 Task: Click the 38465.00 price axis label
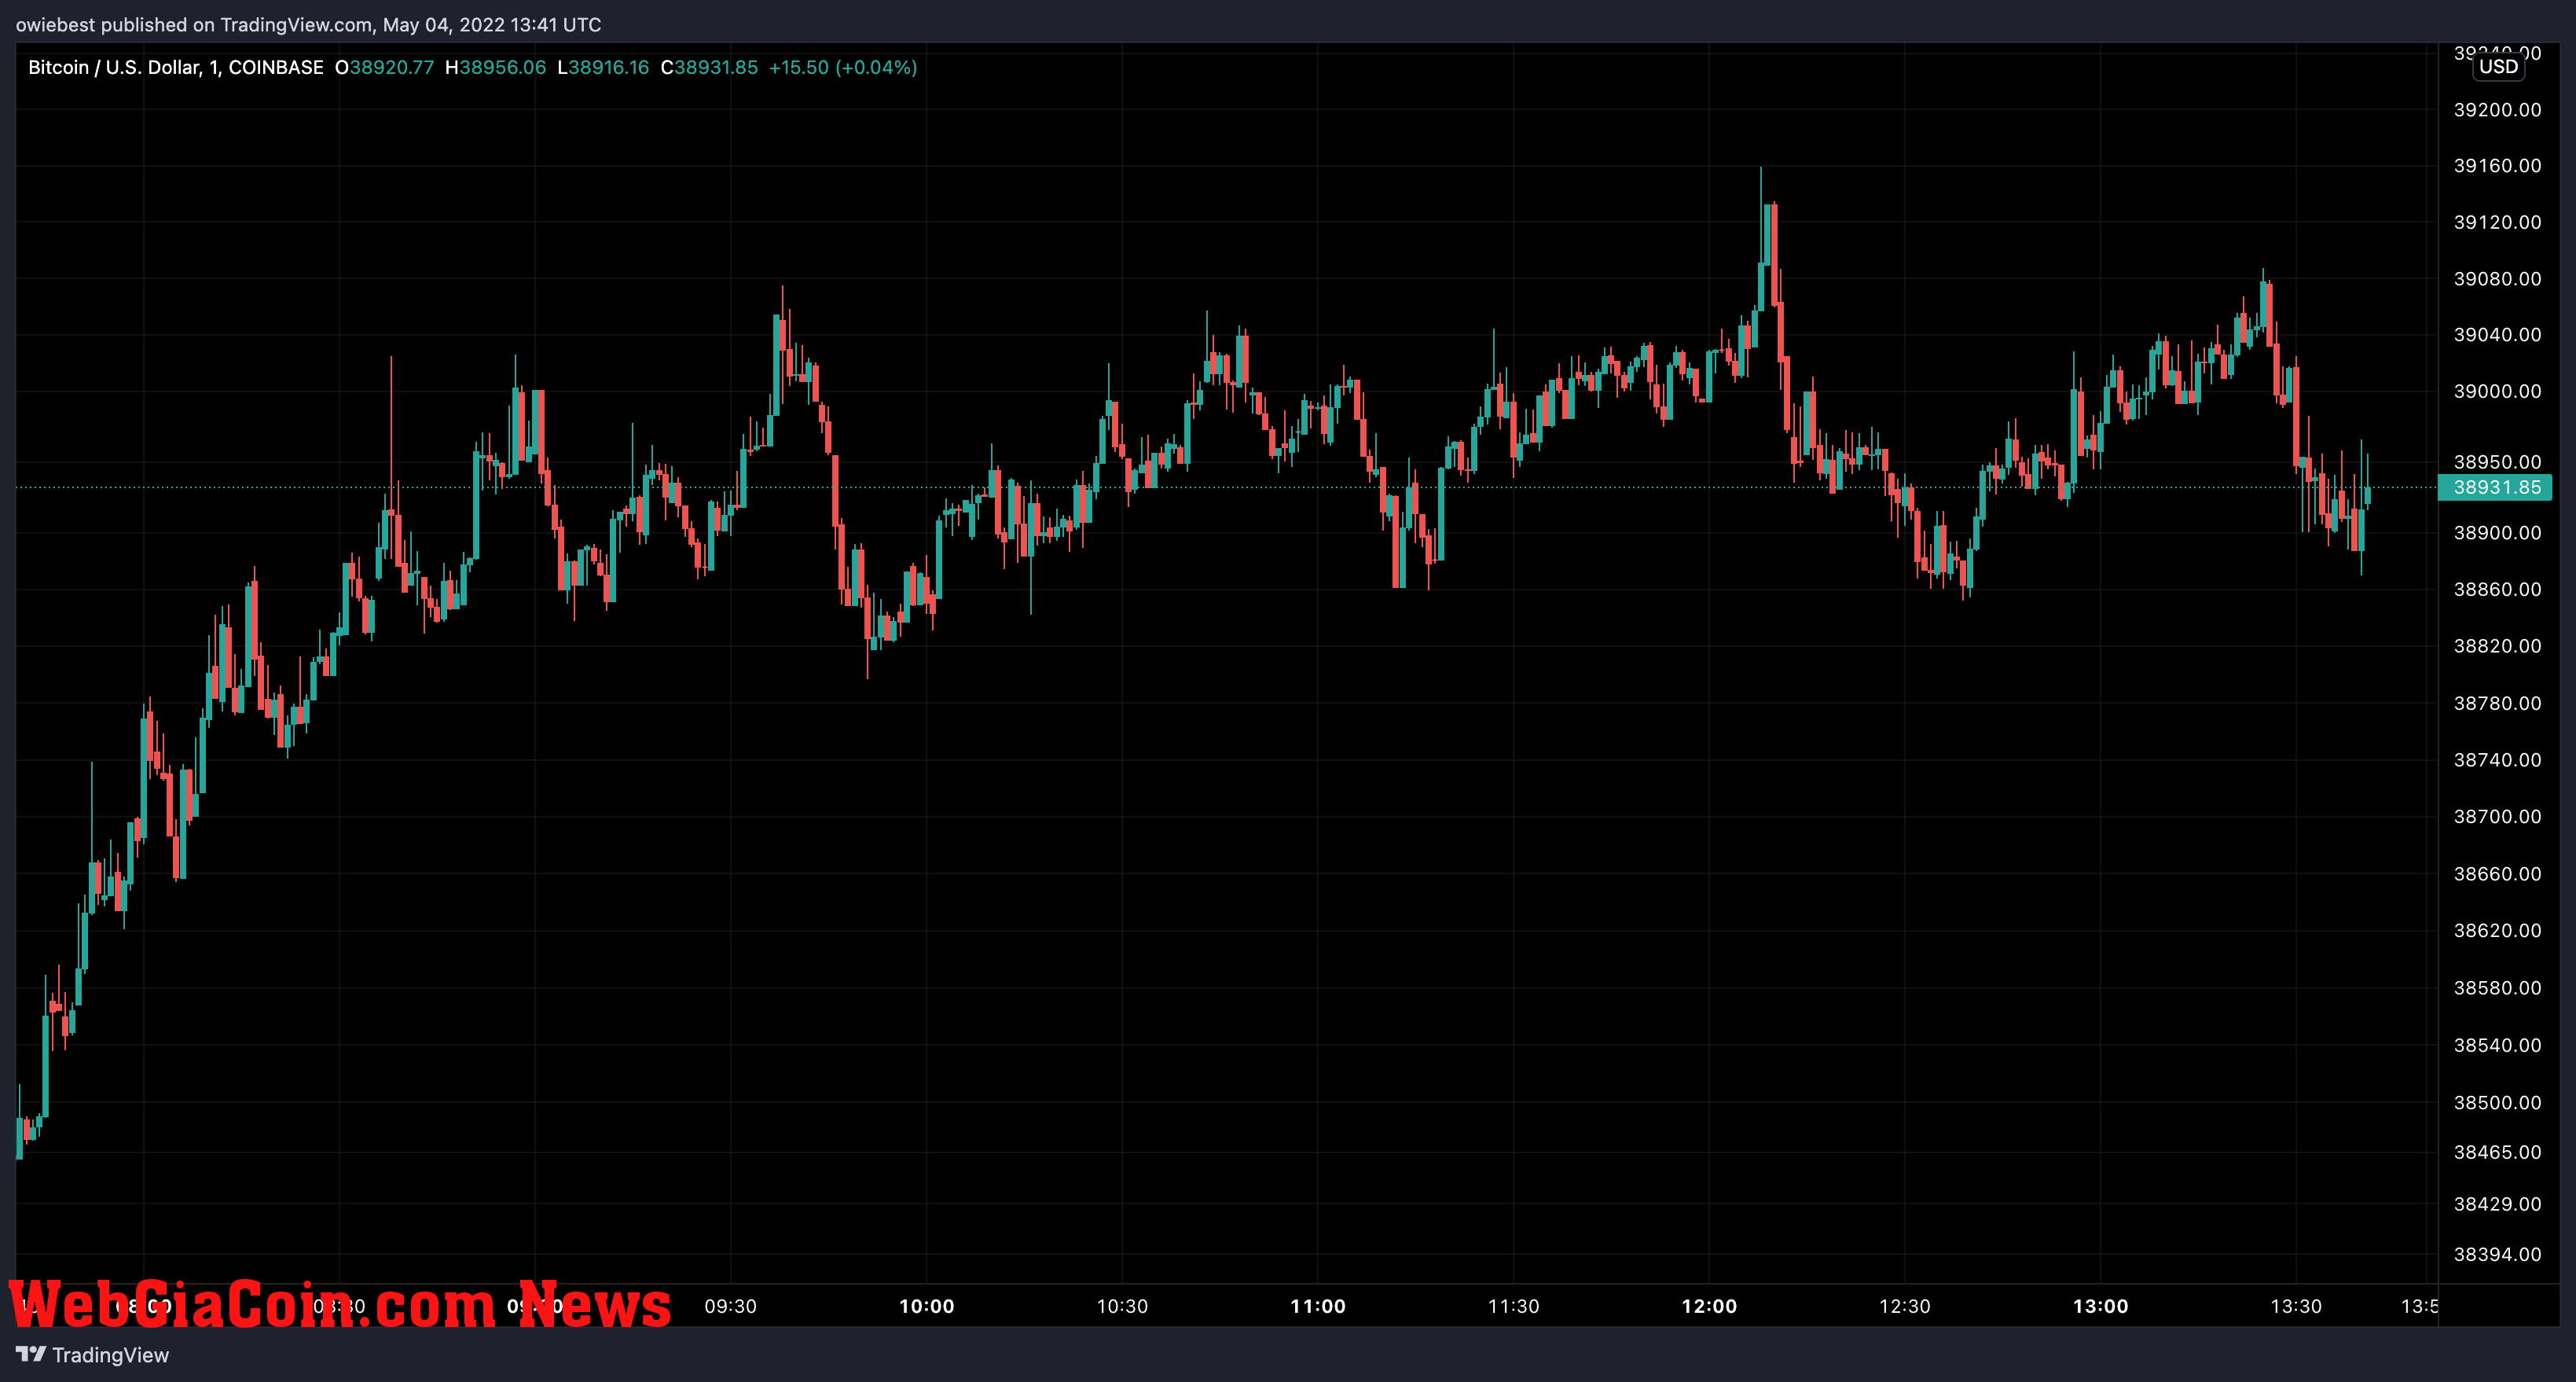[2497, 1152]
